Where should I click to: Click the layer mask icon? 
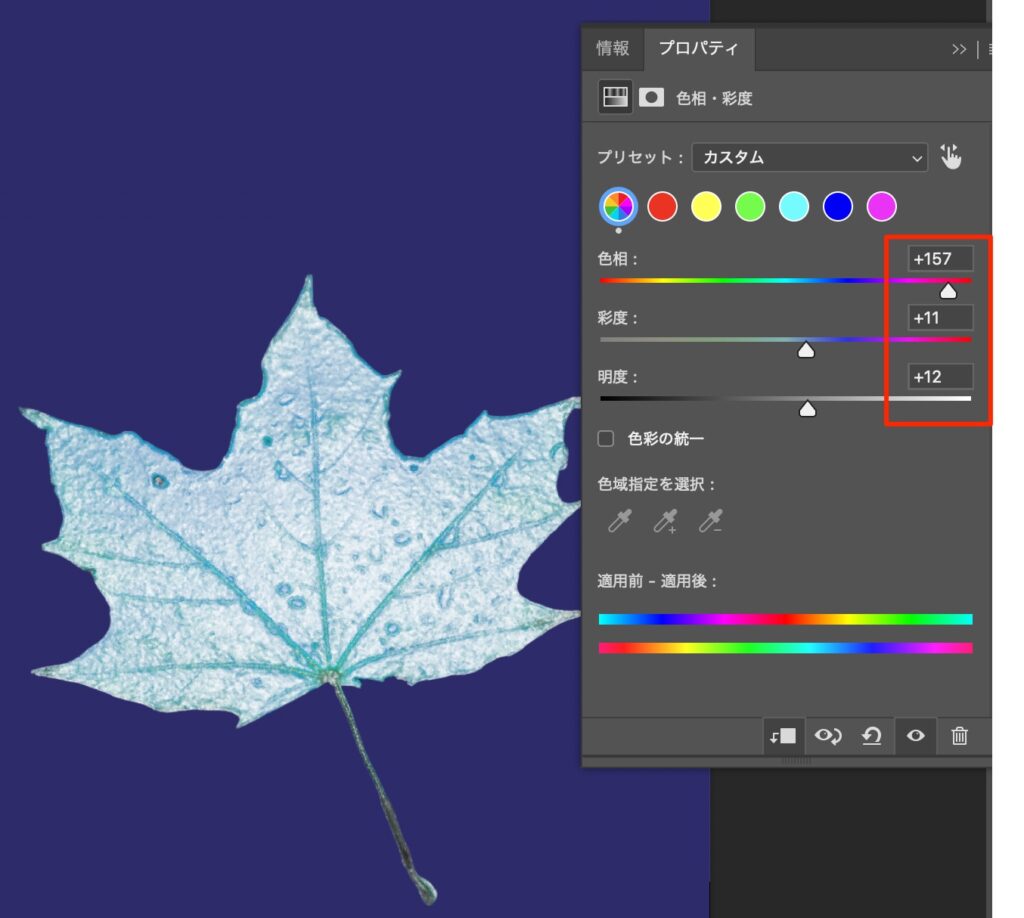652,97
